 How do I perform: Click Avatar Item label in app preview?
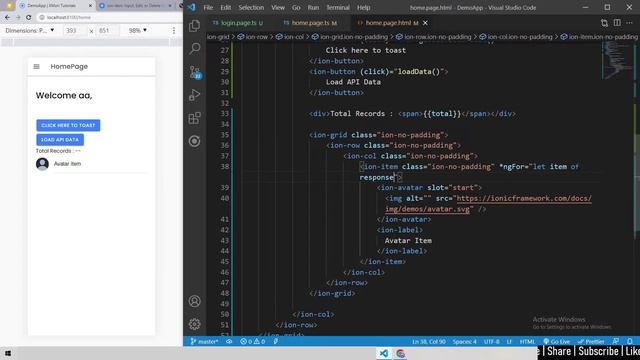pyautogui.click(x=67, y=164)
